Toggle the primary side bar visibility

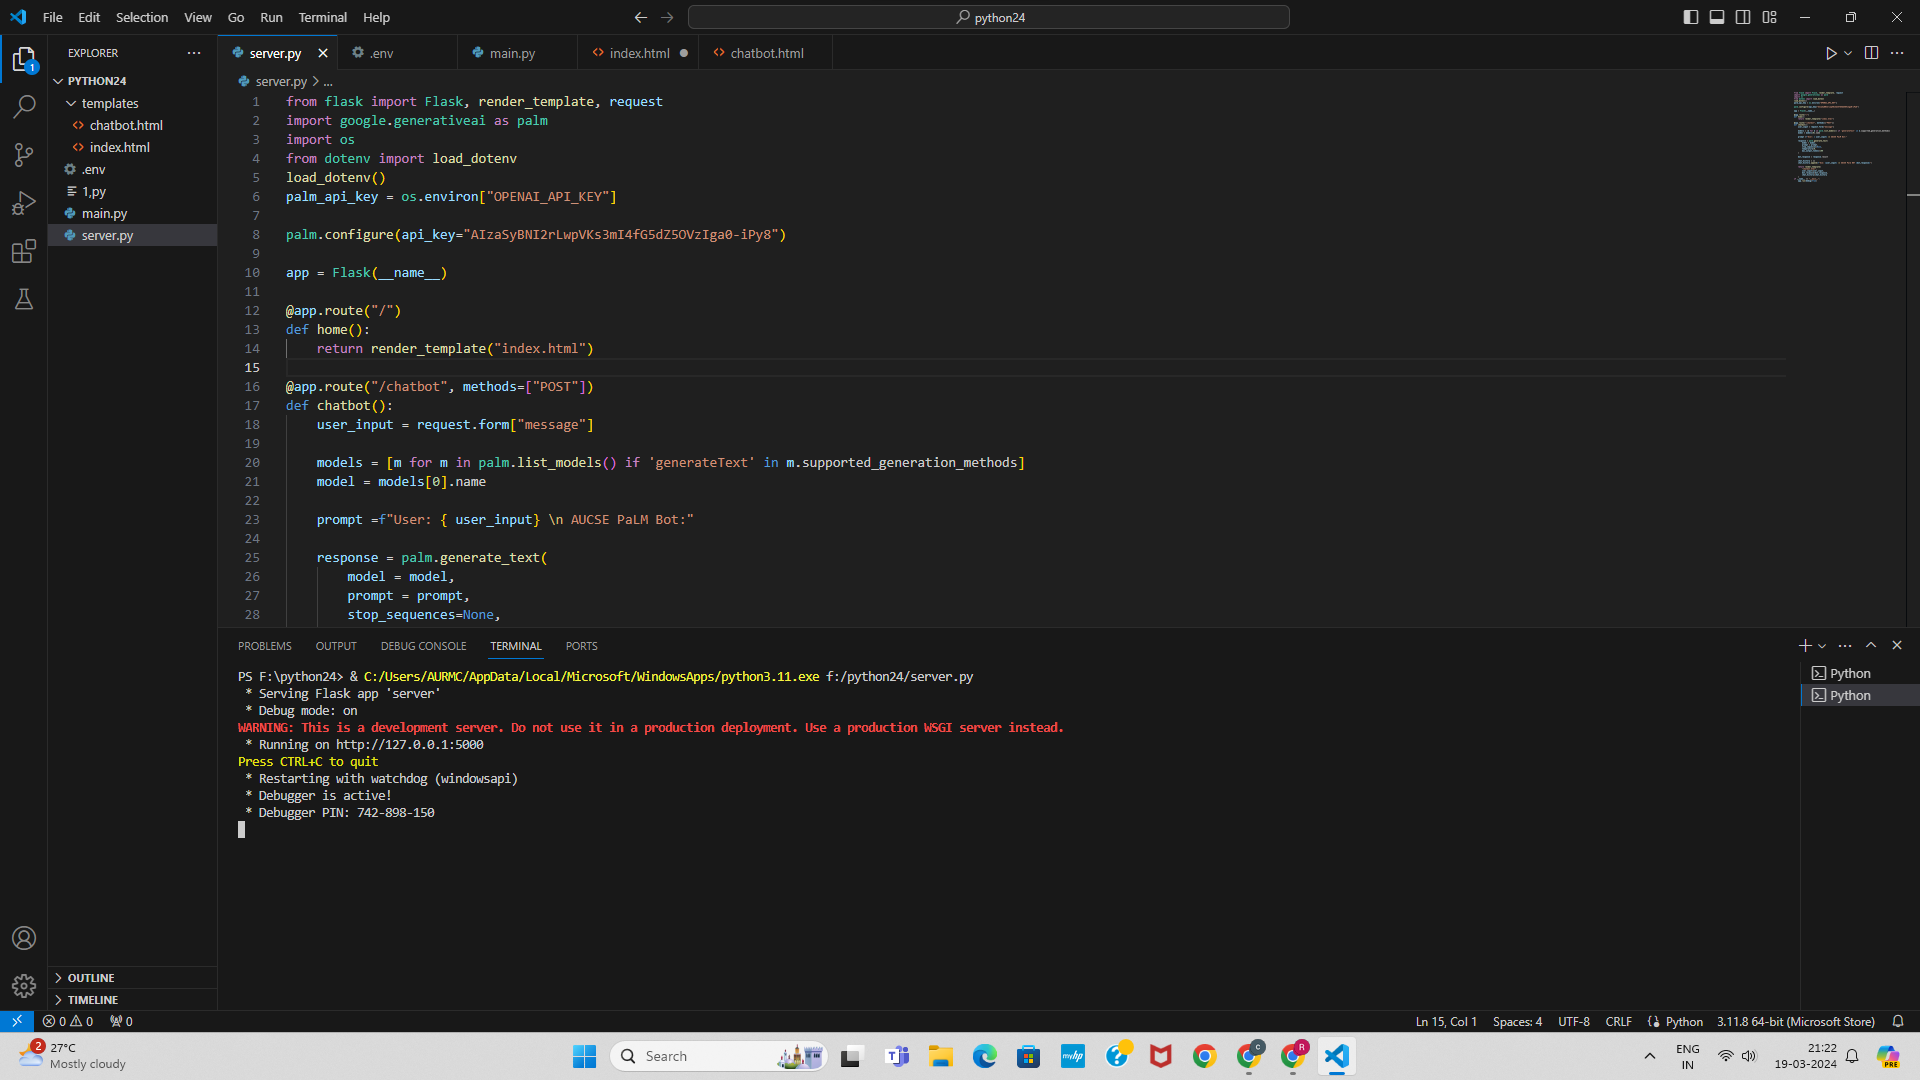[1690, 17]
